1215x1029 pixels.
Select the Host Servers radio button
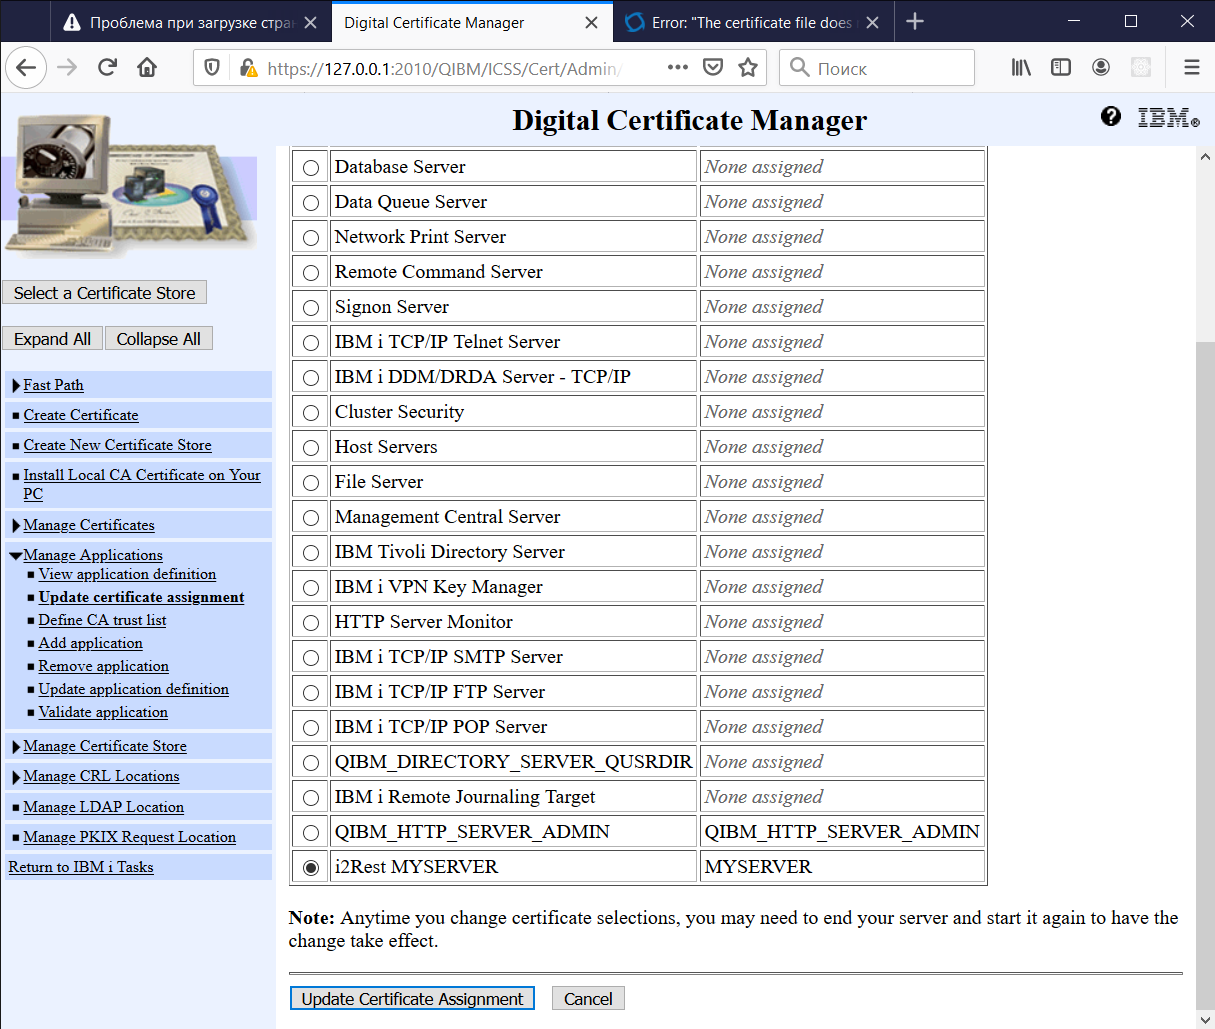[311, 448]
